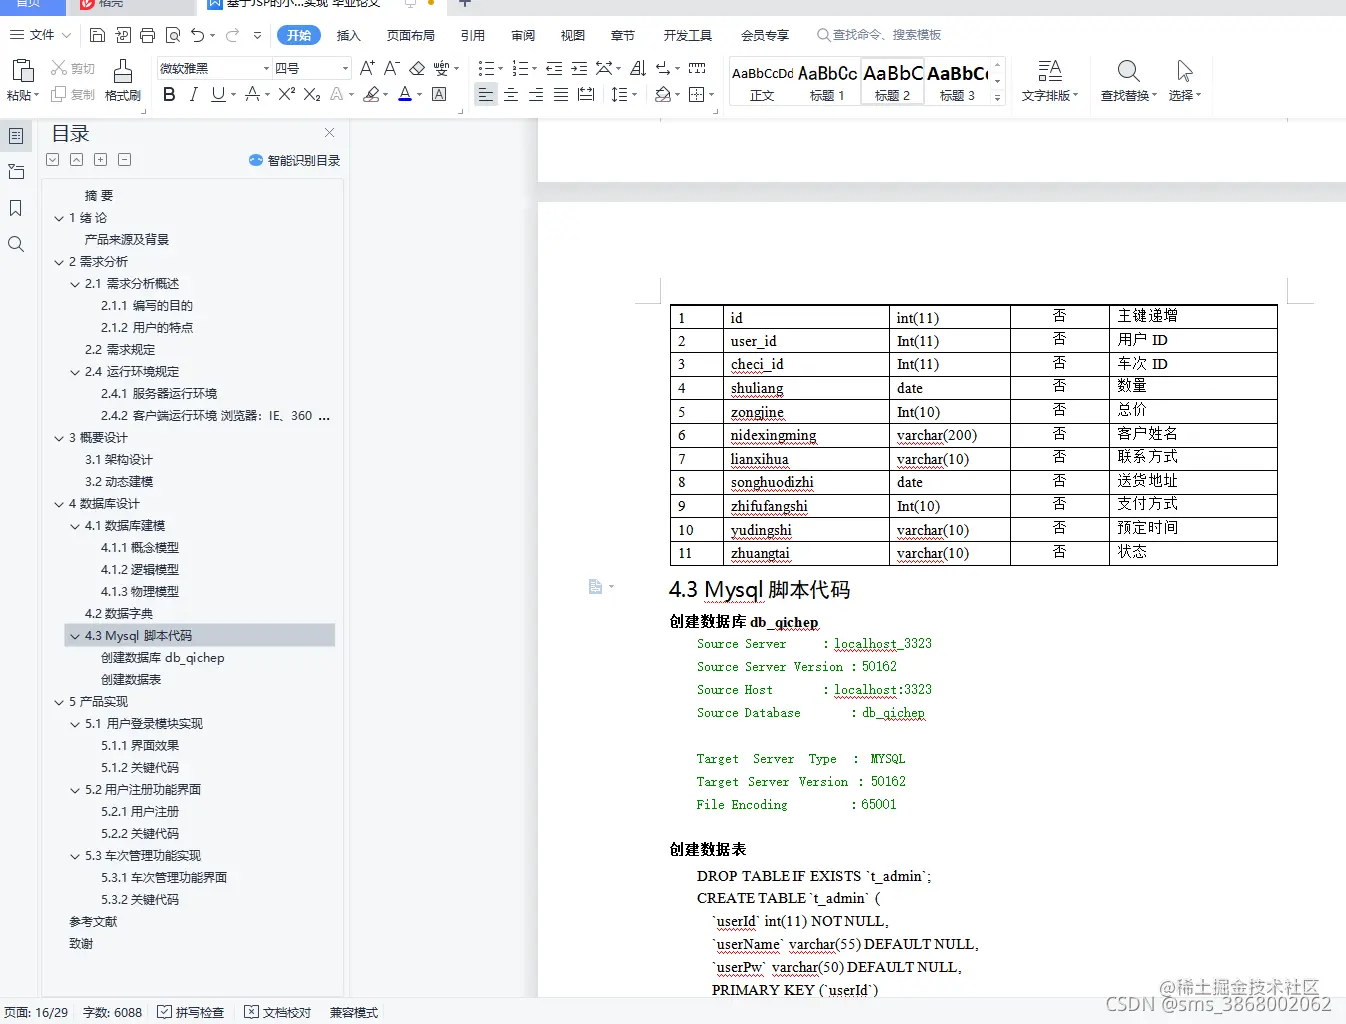This screenshot has width=1346, height=1024.
Task: Open the font name dropdown
Action: [266, 68]
